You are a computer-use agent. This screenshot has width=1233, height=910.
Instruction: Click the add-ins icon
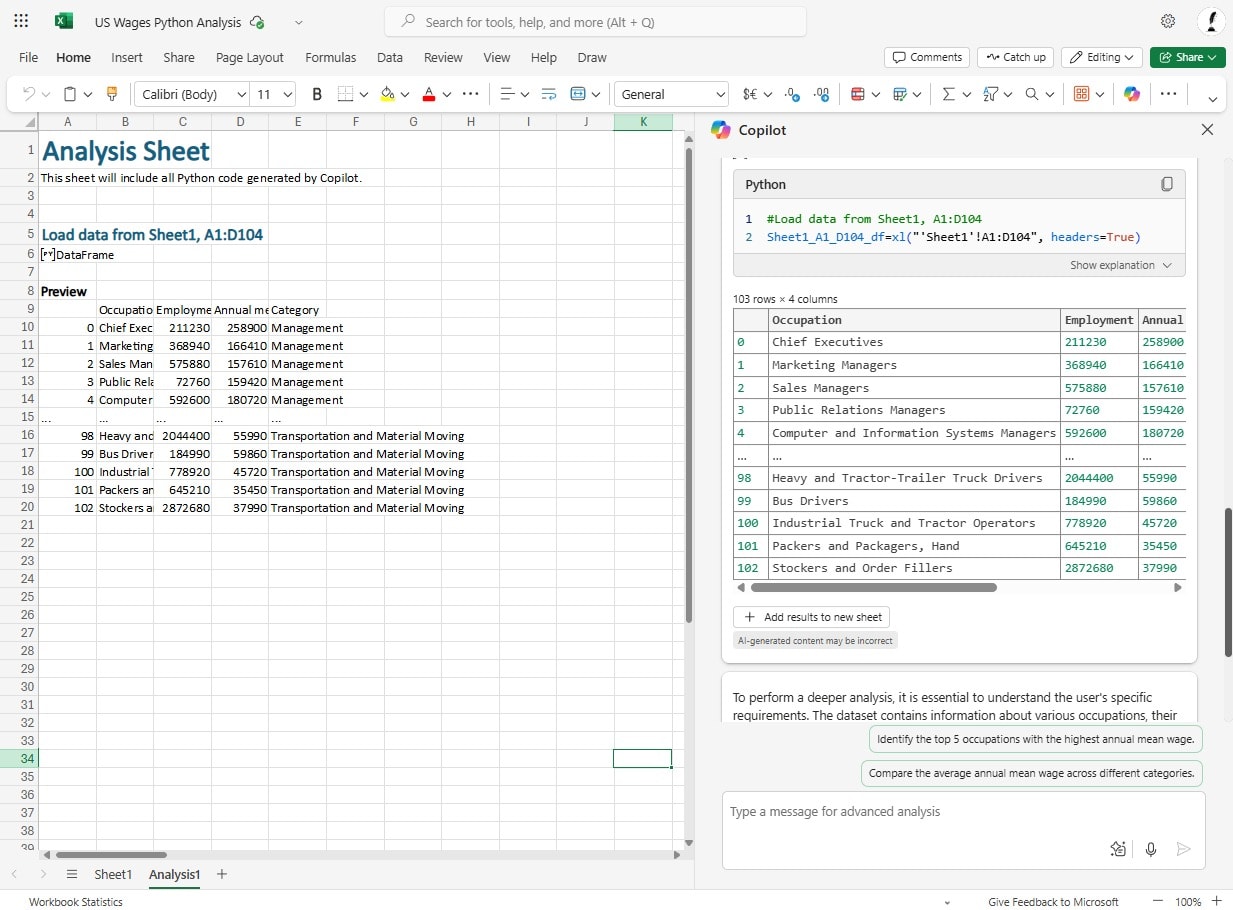coord(1081,94)
